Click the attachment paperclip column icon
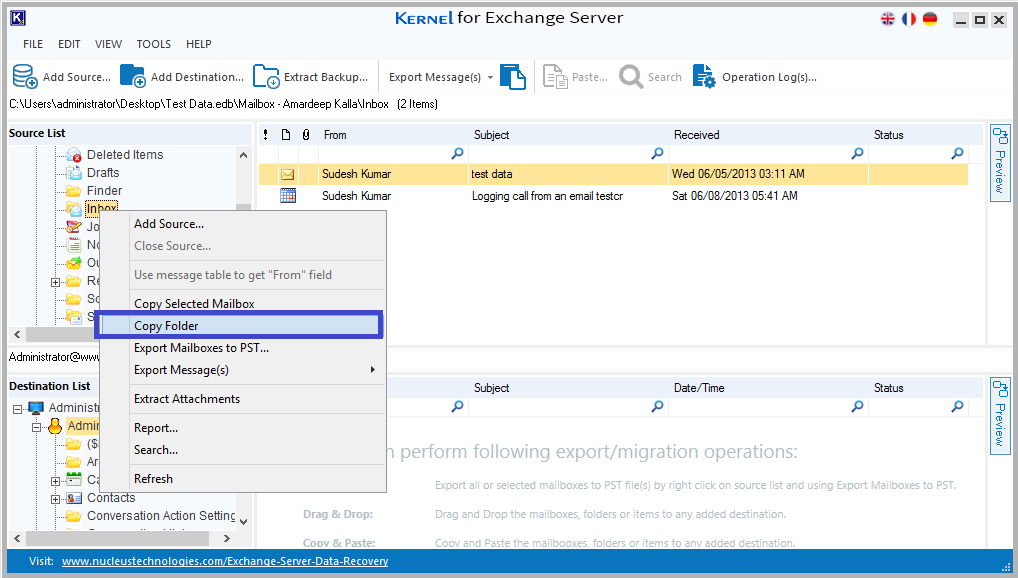Viewport: 1018px width, 578px height. [x=306, y=135]
